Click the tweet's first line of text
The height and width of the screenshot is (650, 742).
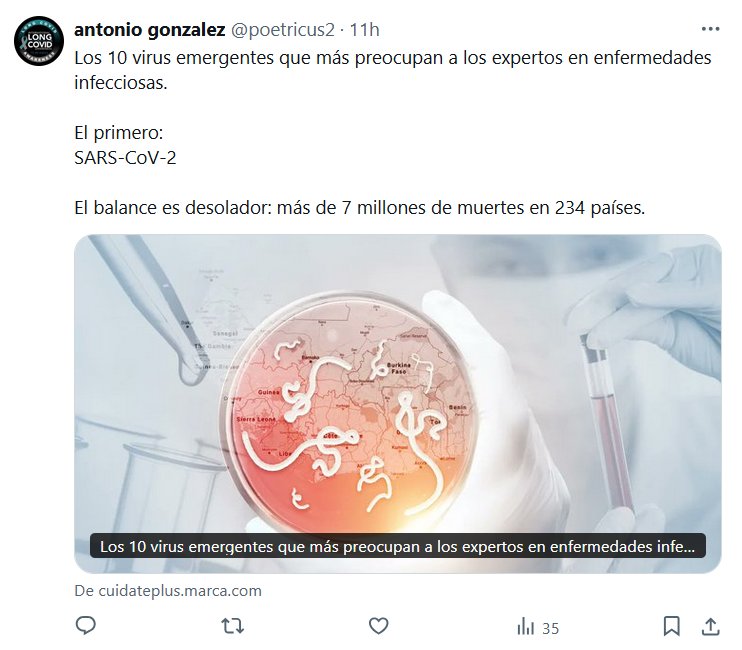pyautogui.click(x=393, y=58)
